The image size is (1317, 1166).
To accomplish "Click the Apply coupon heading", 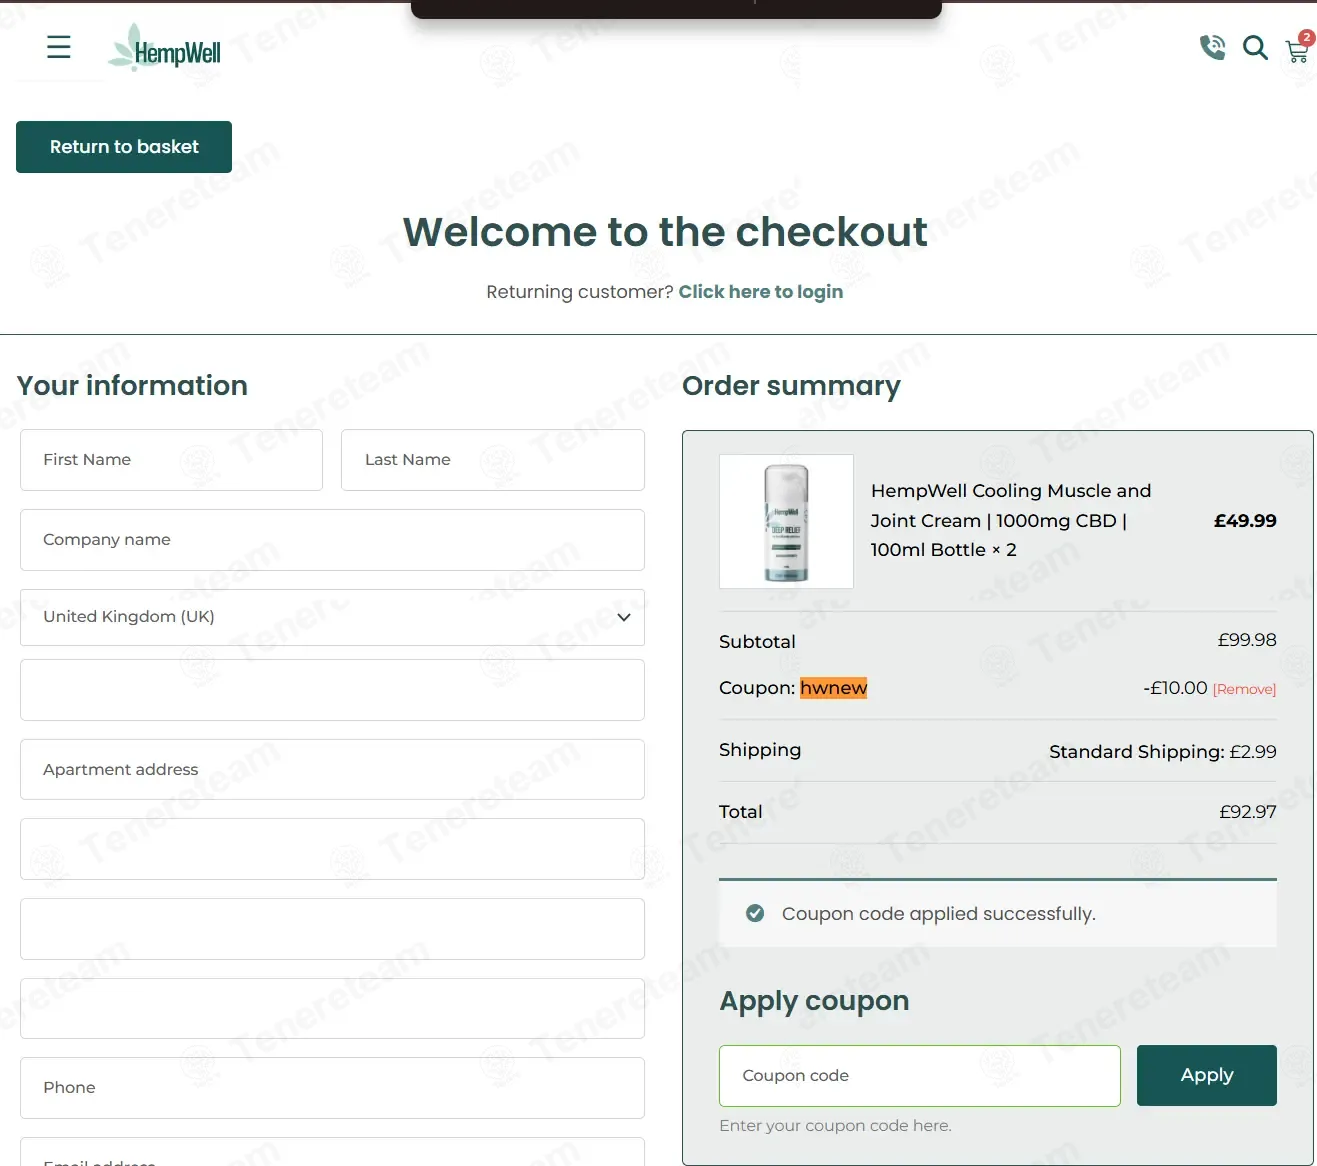I will coord(814,1001).
